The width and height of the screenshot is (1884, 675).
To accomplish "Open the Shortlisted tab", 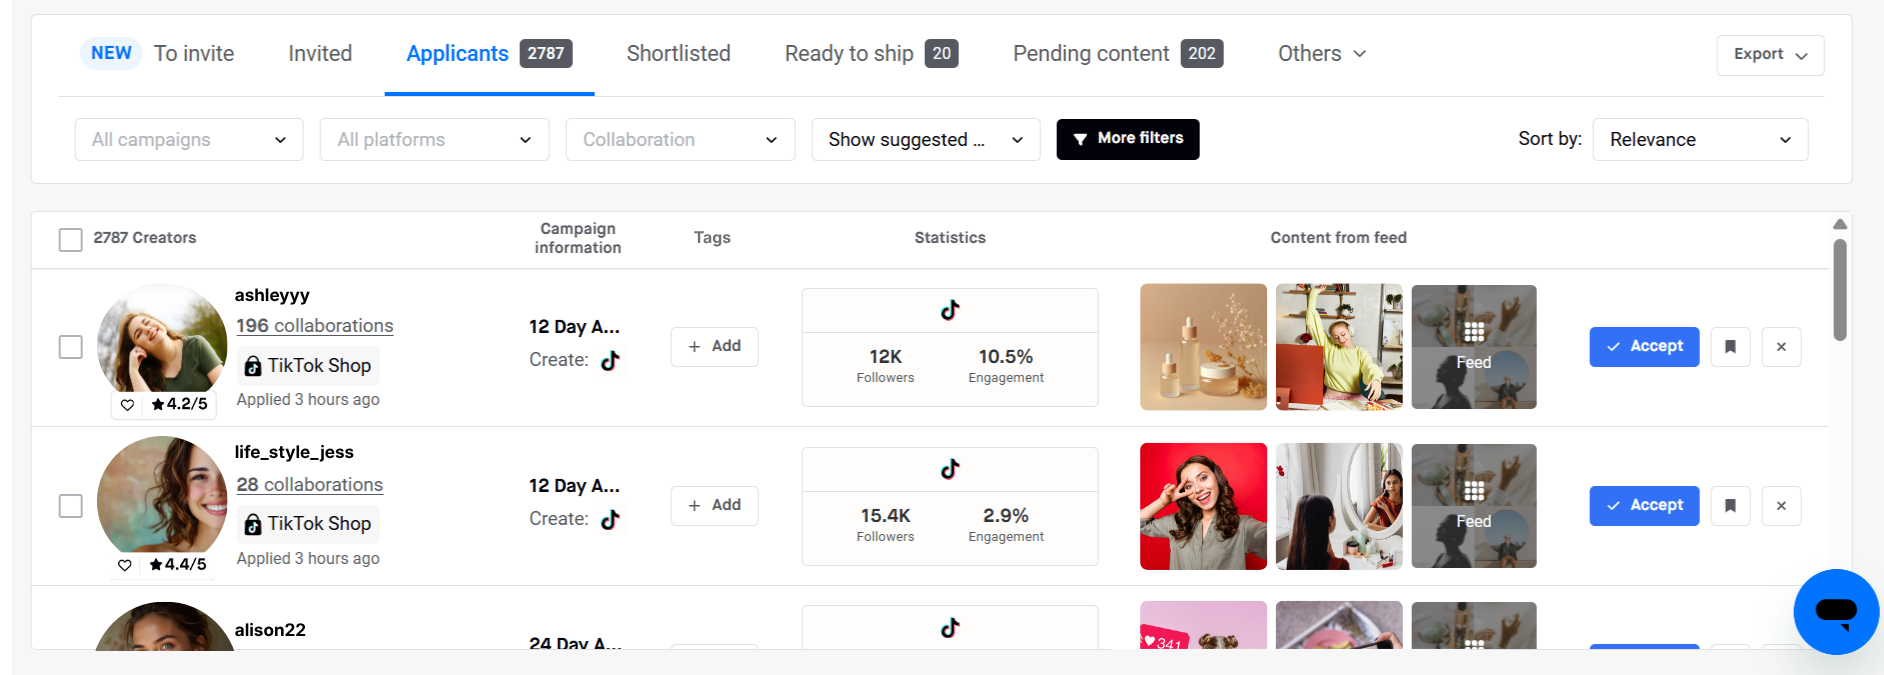I will click(x=678, y=54).
